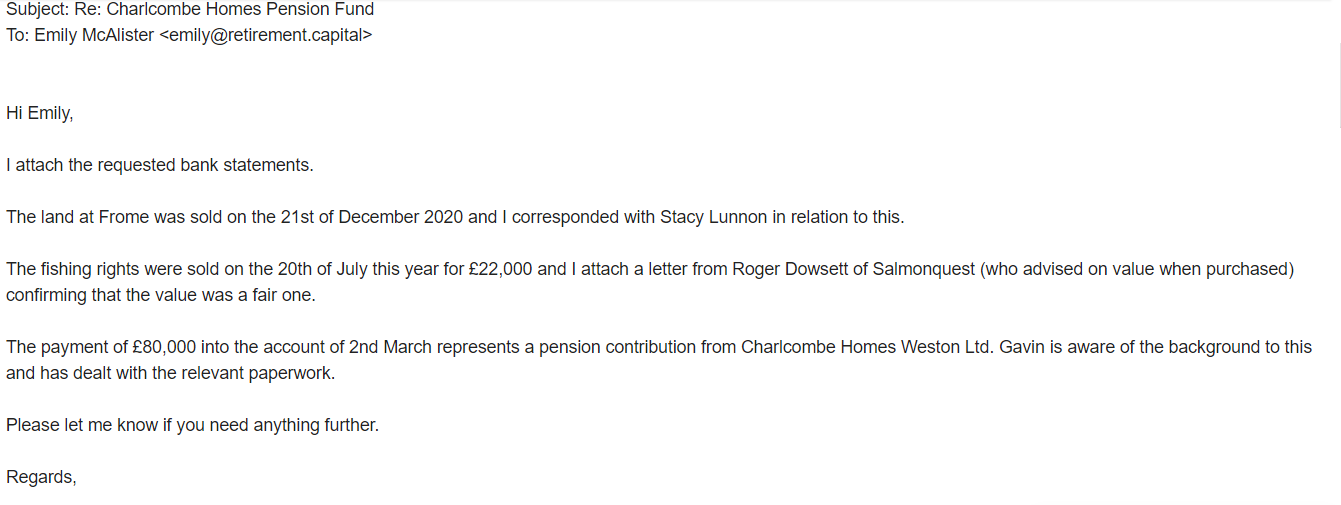This screenshot has height=505, width=1341.
Task: Click the line Please let me know
Action: pos(193,425)
